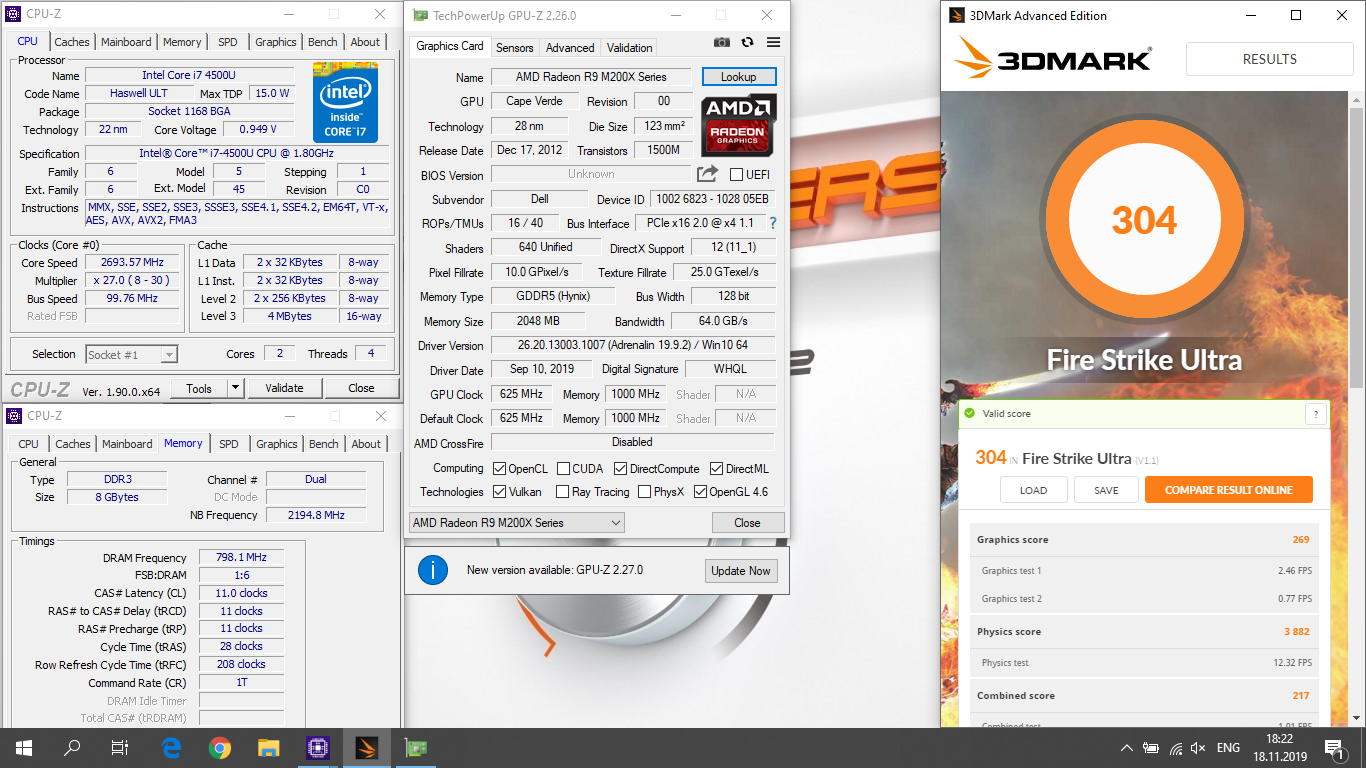Click the 3DMark logo
1366x768 pixels.
(1053, 58)
